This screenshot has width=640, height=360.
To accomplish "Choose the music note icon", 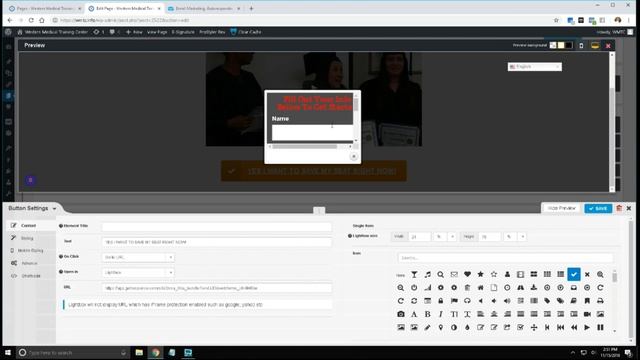I will (427, 275).
